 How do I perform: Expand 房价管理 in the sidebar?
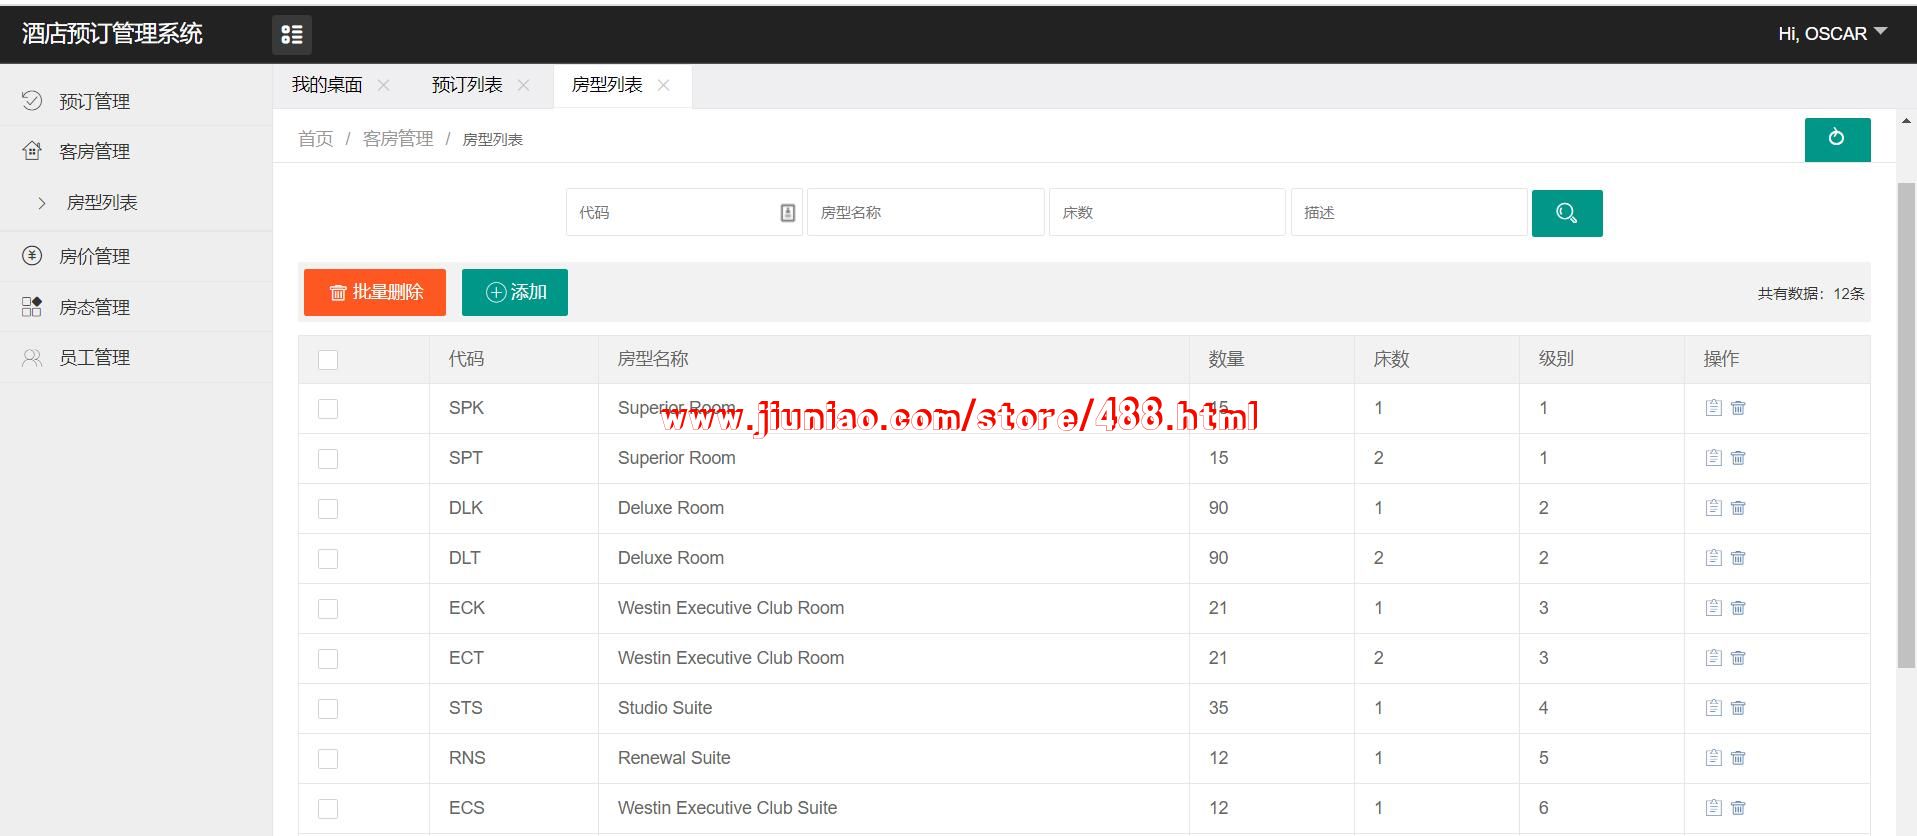(x=94, y=257)
